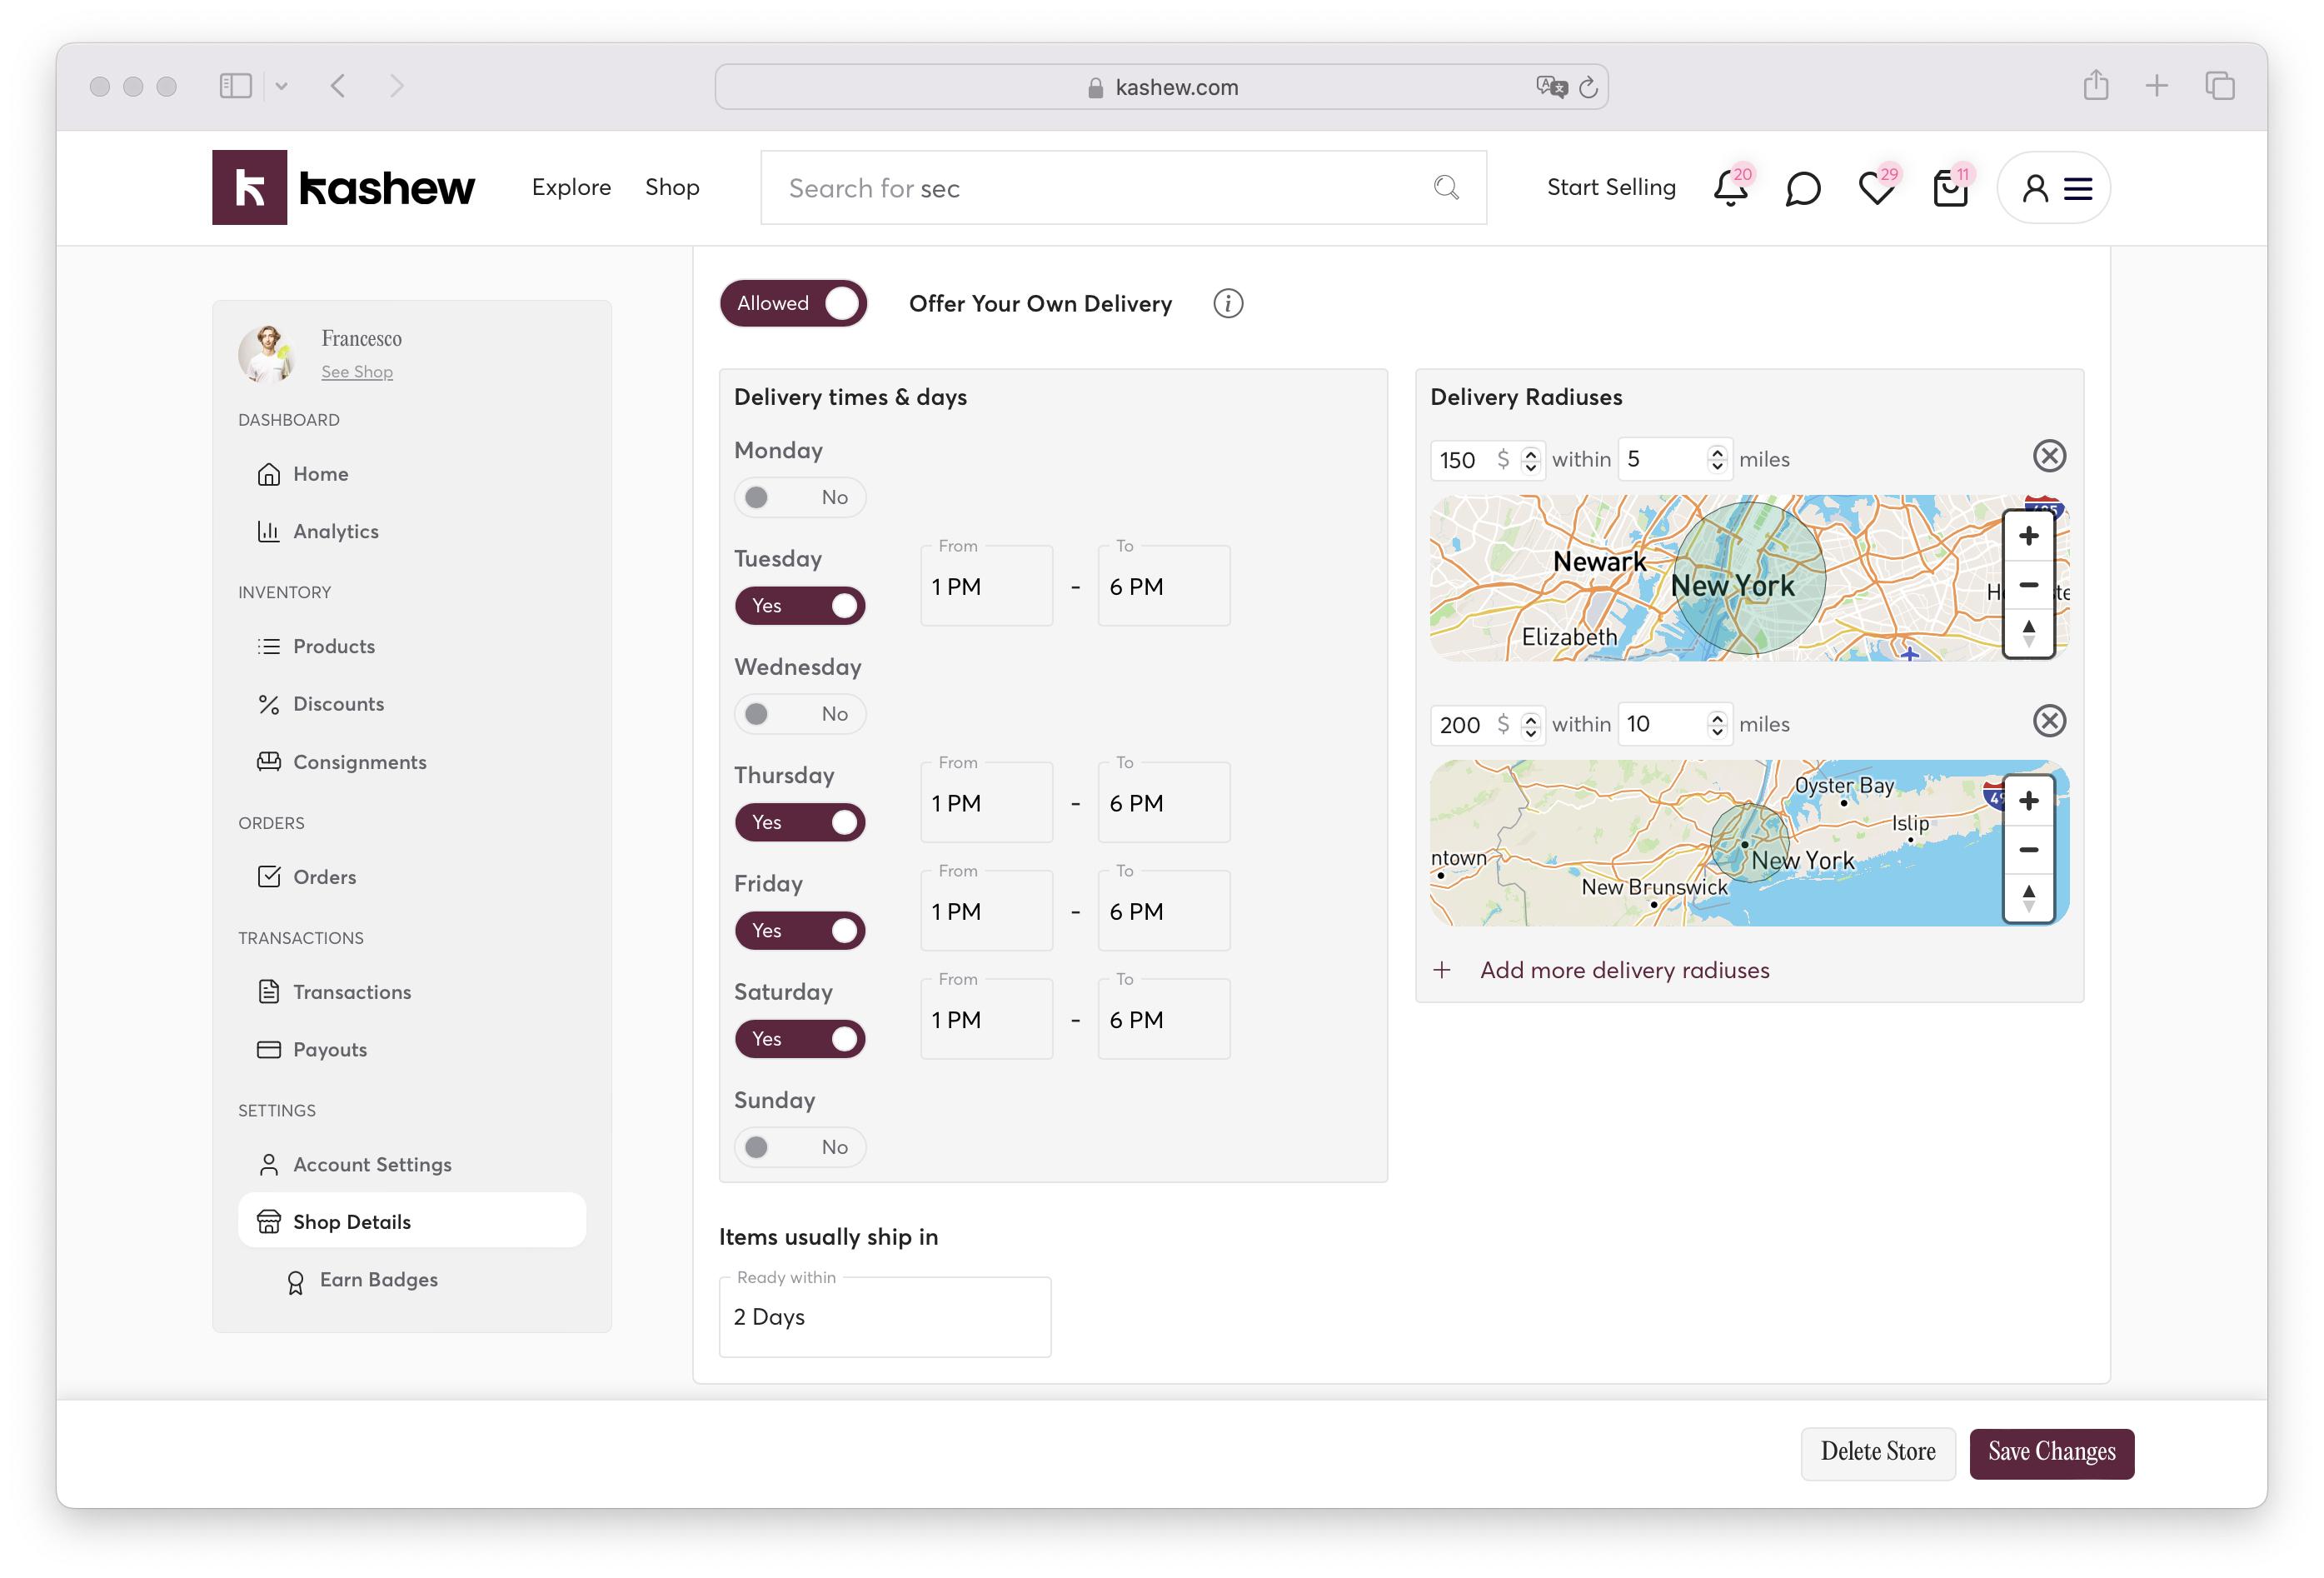Go to Analytics in the sidebar
The image size is (2324, 1578).
click(335, 531)
